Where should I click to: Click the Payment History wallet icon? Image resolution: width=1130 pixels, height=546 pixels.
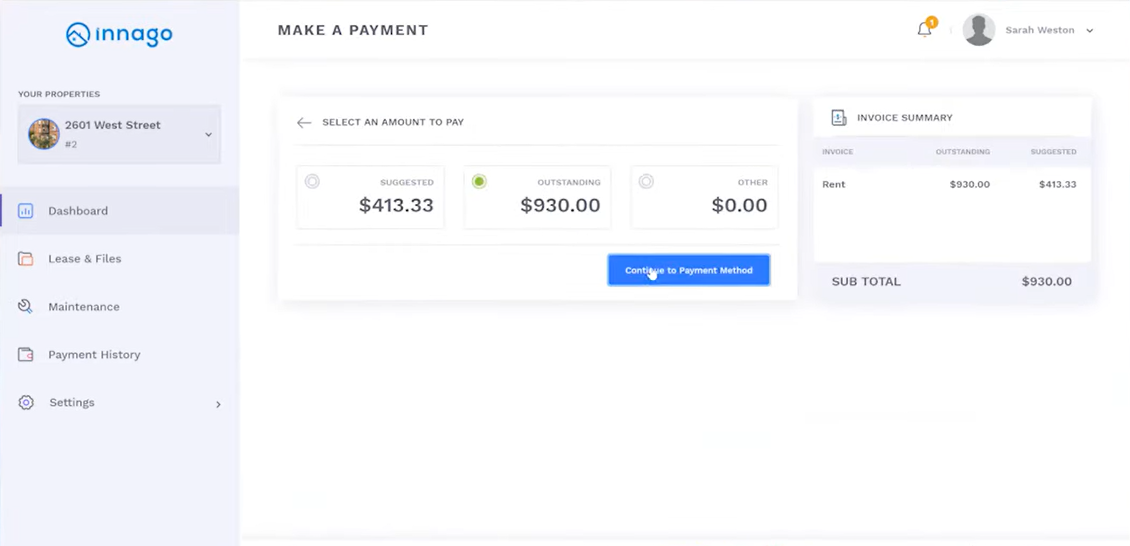click(26, 355)
